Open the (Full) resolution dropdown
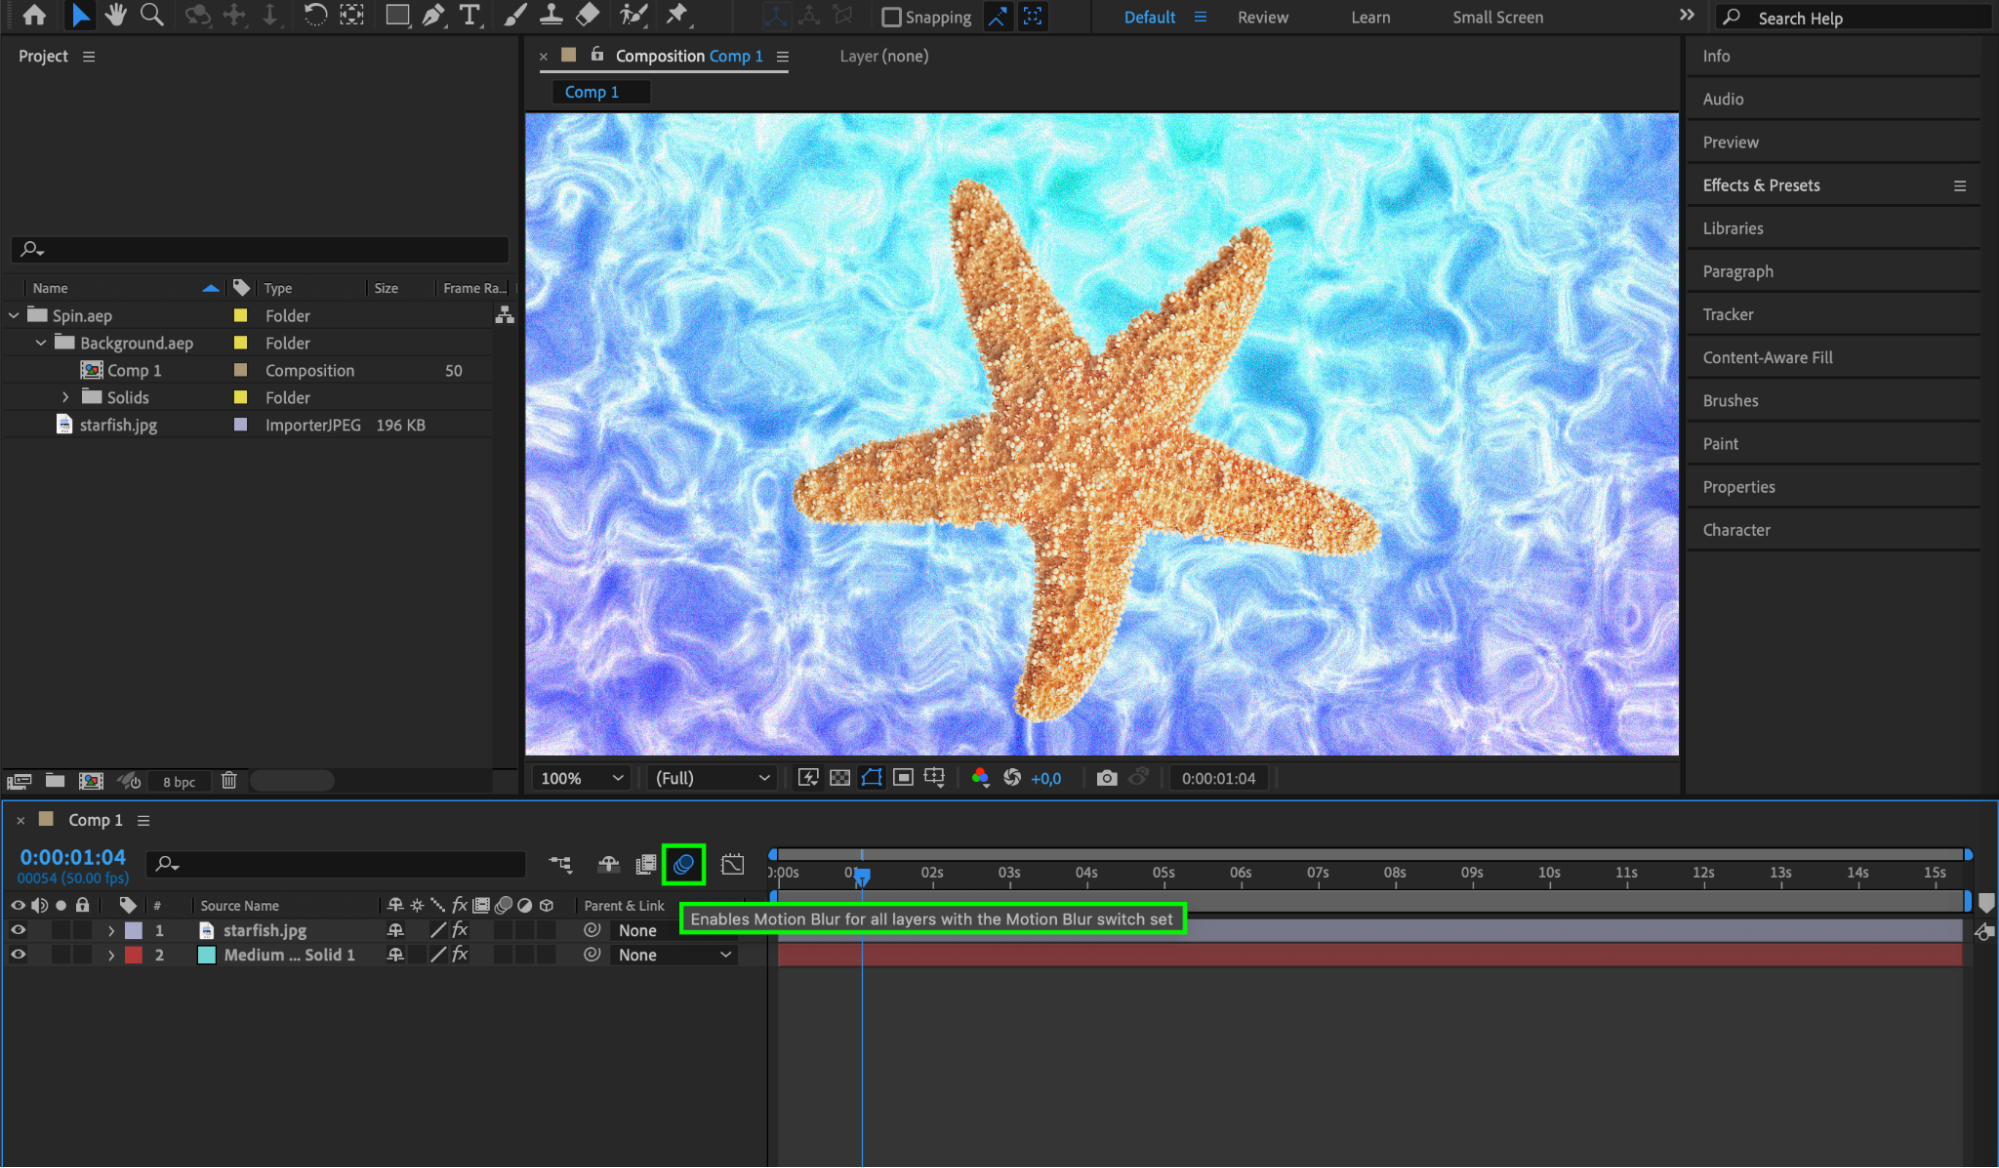This screenshot has height=1168, width=1999. [x=712, y=778]
